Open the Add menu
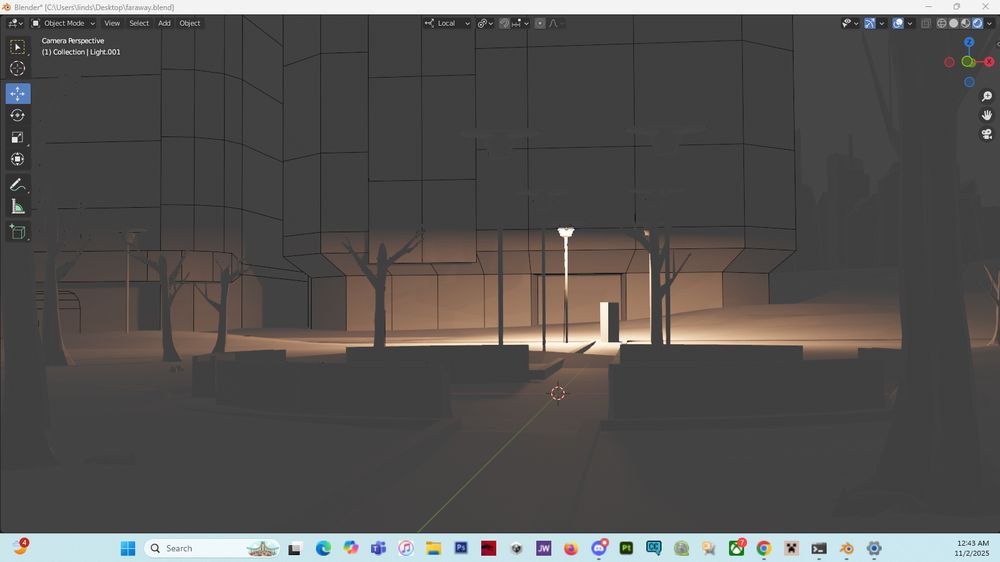1000x562 pixels. [x=164, y=23]
